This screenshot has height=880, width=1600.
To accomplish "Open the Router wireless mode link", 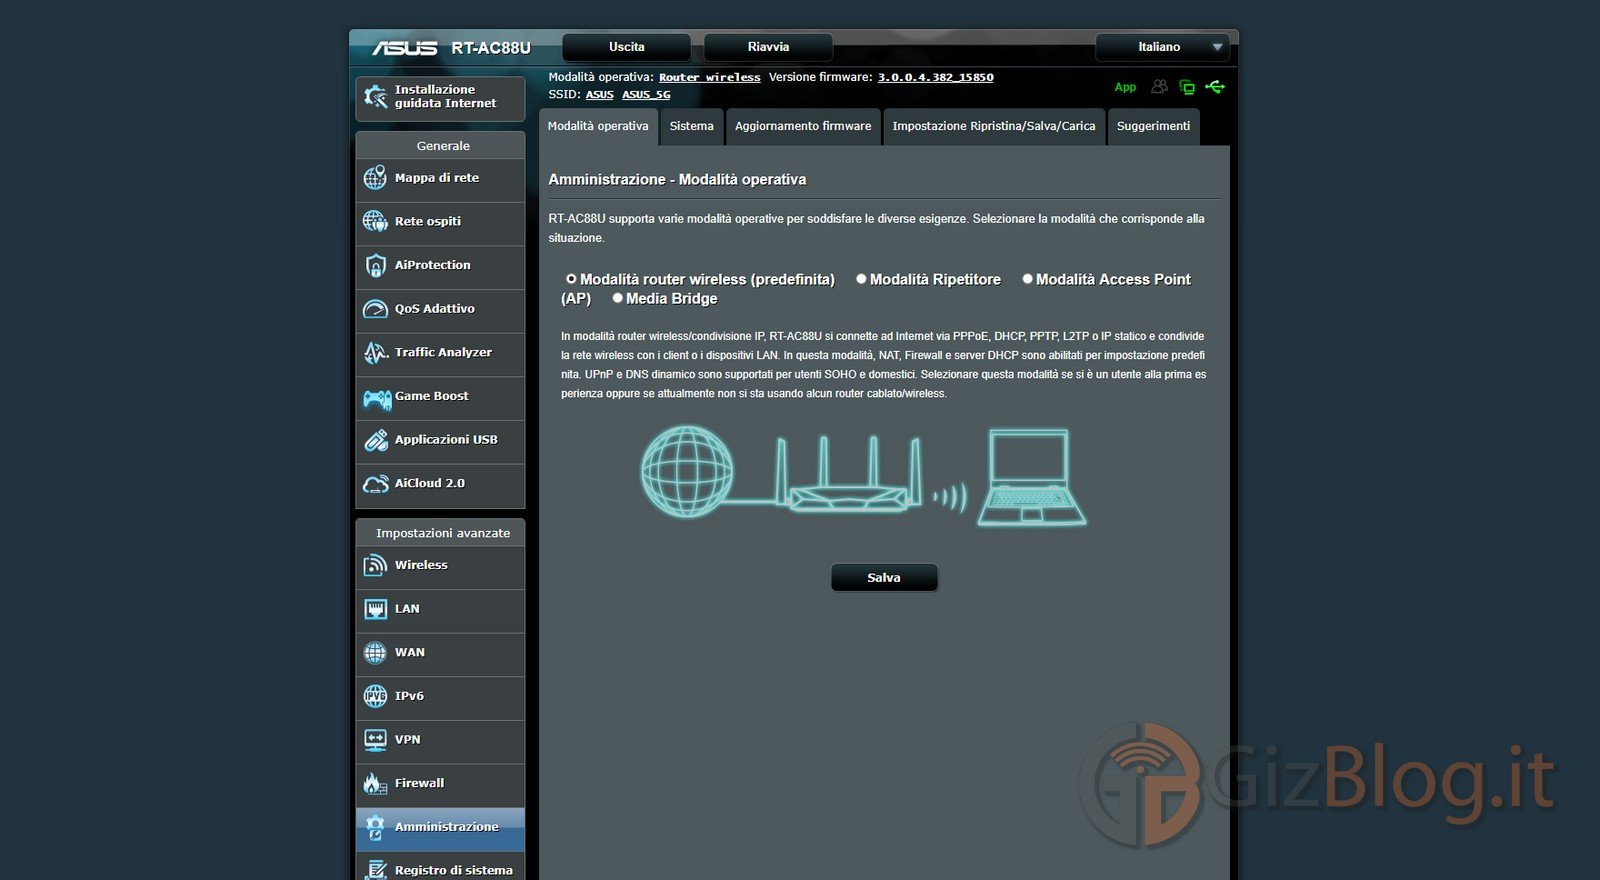I will coord(710,77).
